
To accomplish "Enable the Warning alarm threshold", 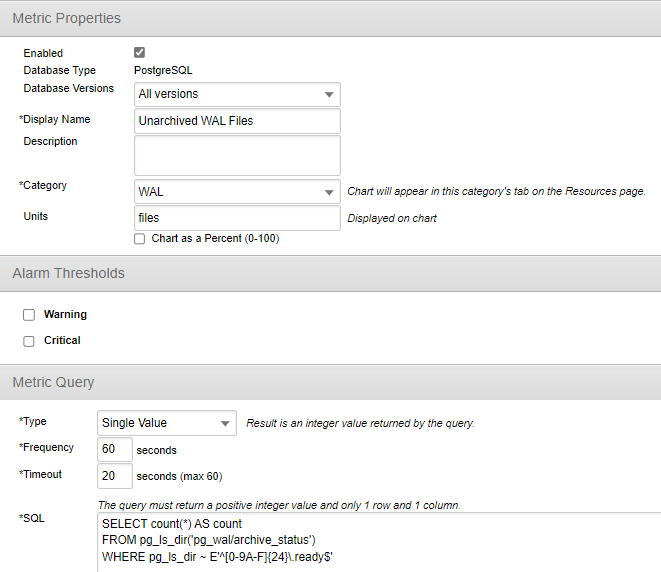I will [29, 315].
